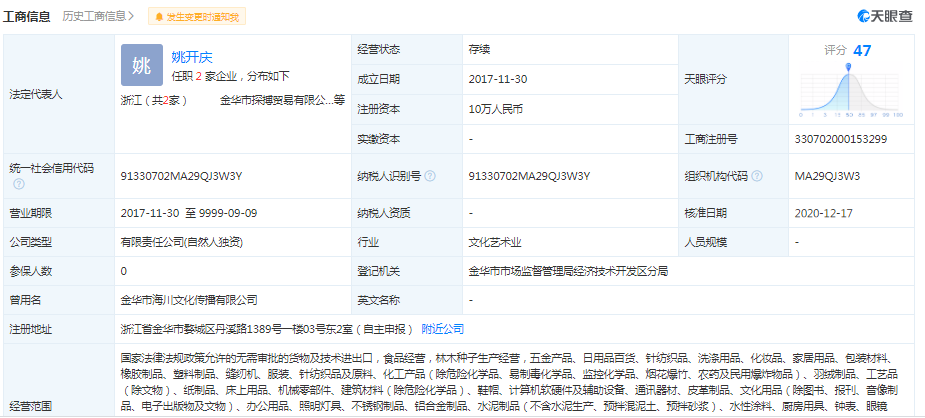The width and height of the screenshot is (925, 418).
Task: Click 经营状态 value 存续
Action: coord(480,50)
